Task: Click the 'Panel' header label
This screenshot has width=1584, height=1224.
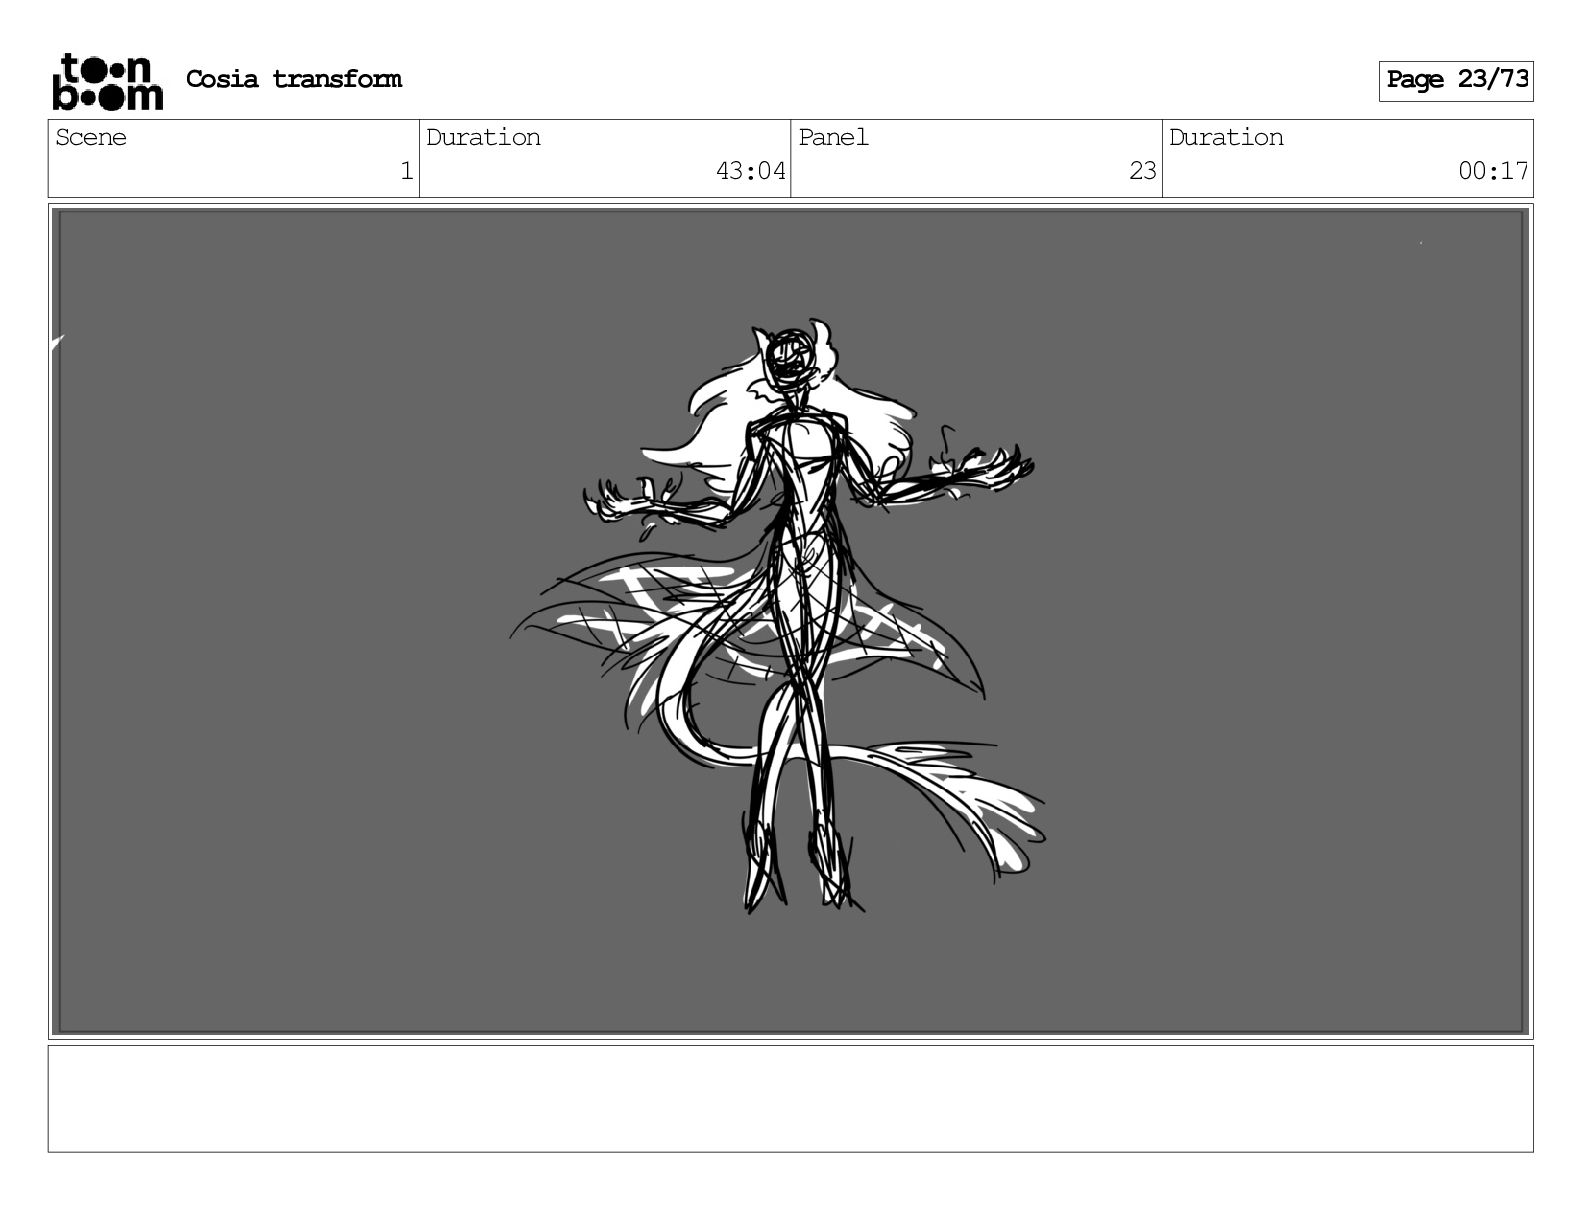Action: (833, 137)
